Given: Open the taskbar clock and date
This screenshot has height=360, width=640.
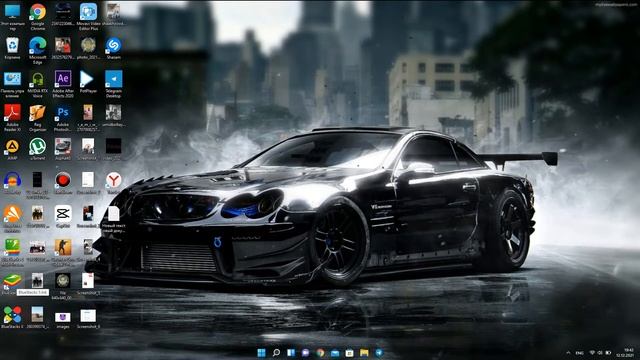Looking at the screenshot, I should (625, 353).
